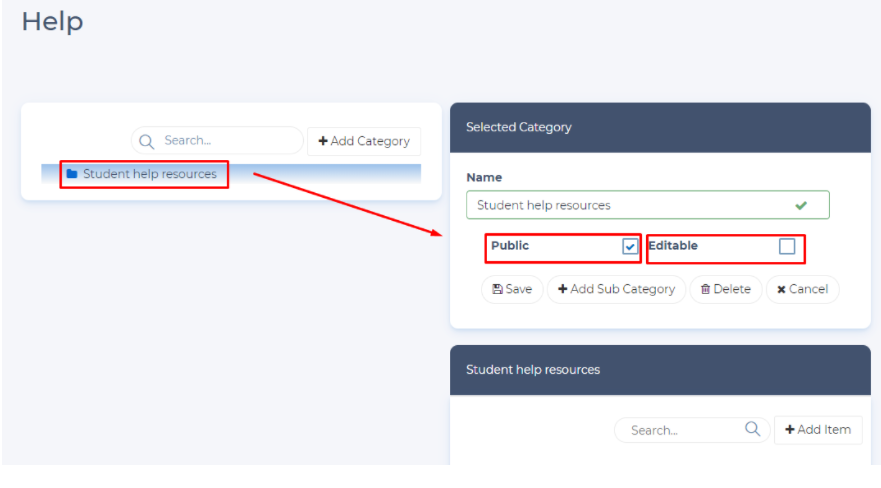Click the green checkmark in Name field
The width and height of the screenshot is (881, 488).
(801, 205)
